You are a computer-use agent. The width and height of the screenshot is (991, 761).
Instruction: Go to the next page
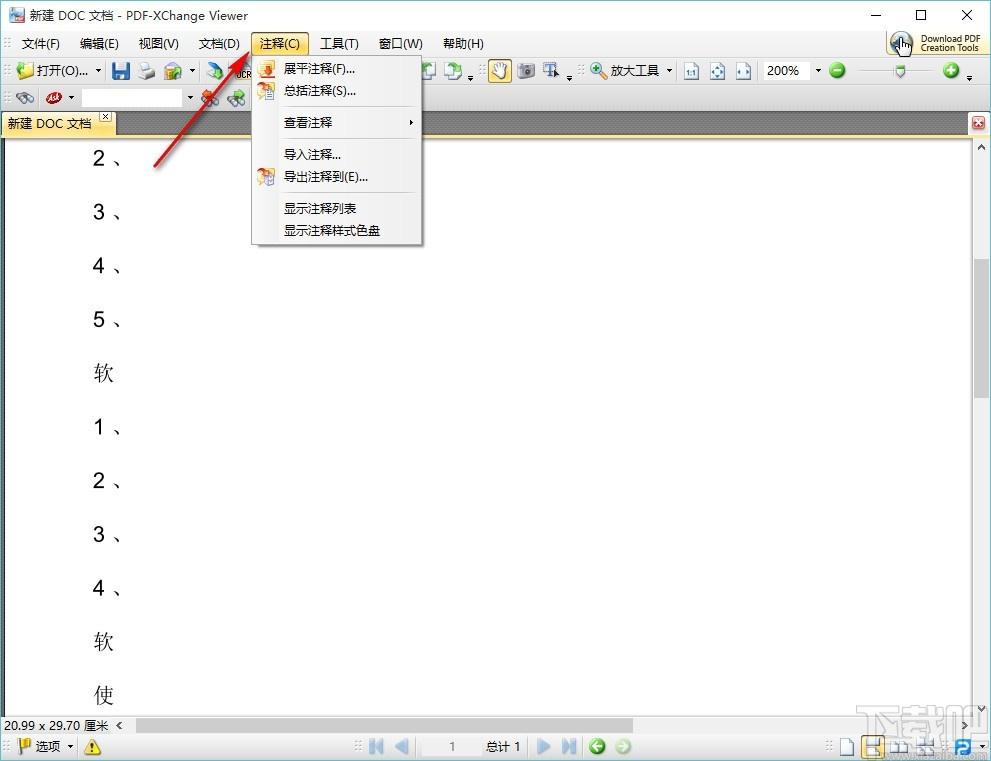pyautogui.click(x=544, y=746)
